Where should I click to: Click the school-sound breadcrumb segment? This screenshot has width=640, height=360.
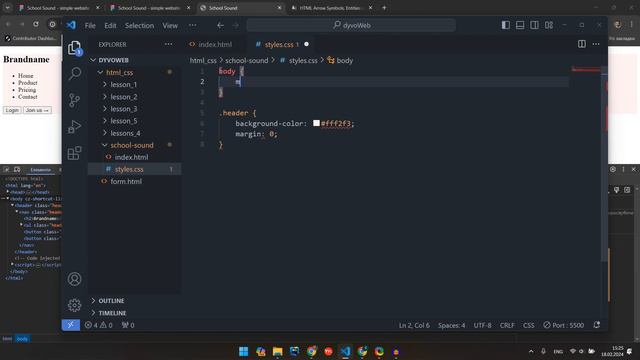click(247, 60)
